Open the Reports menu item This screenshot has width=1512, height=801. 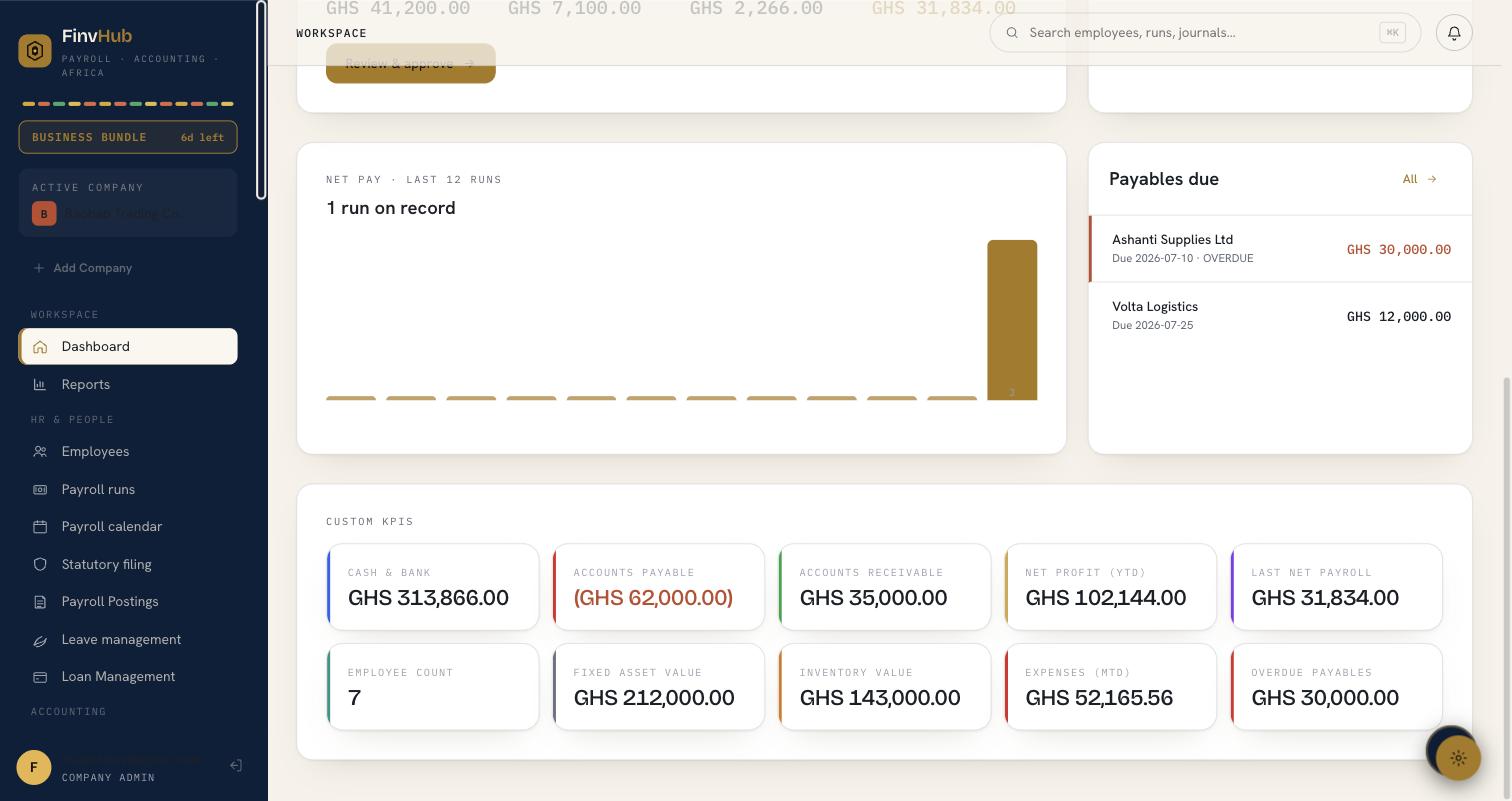128,385
